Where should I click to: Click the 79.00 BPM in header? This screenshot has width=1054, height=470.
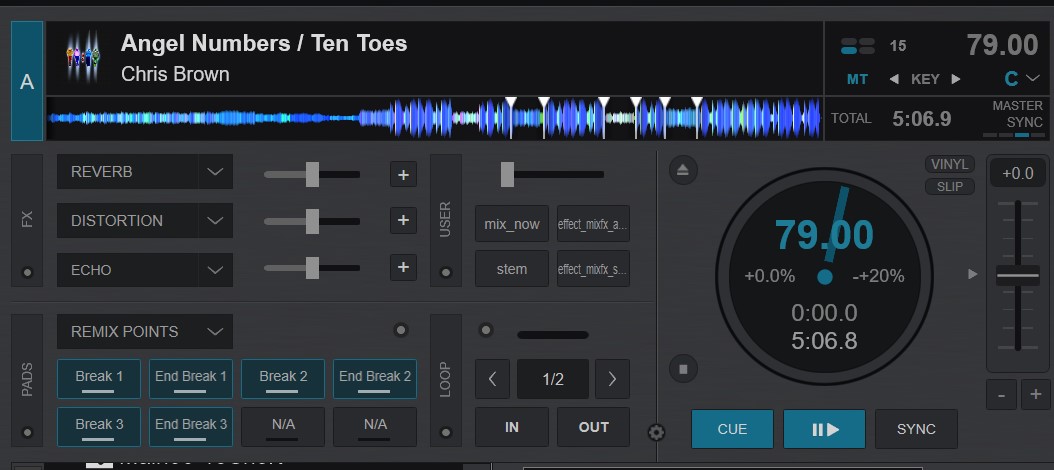pos(1002,46)
